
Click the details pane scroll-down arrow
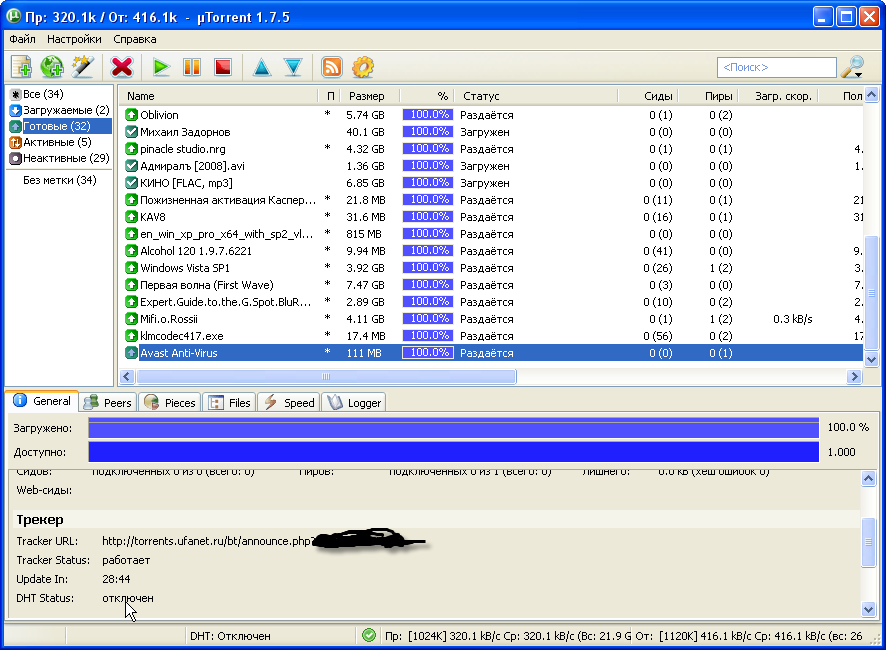point(868,609)
